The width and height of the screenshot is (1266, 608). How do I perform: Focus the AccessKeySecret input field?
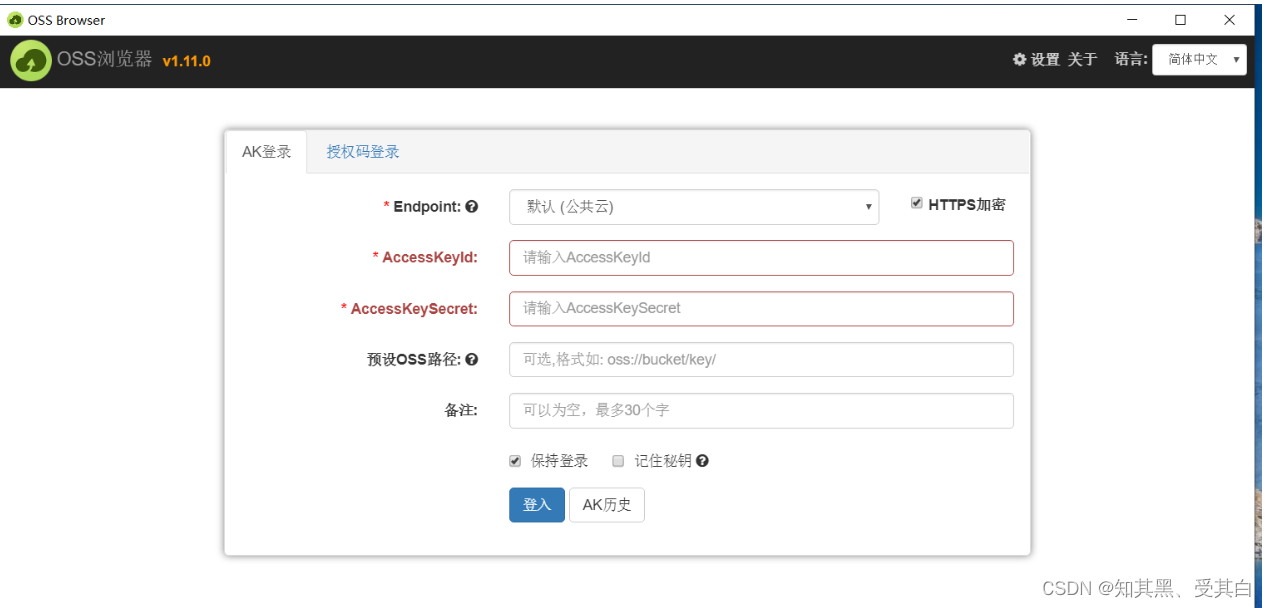pos(761,309)
